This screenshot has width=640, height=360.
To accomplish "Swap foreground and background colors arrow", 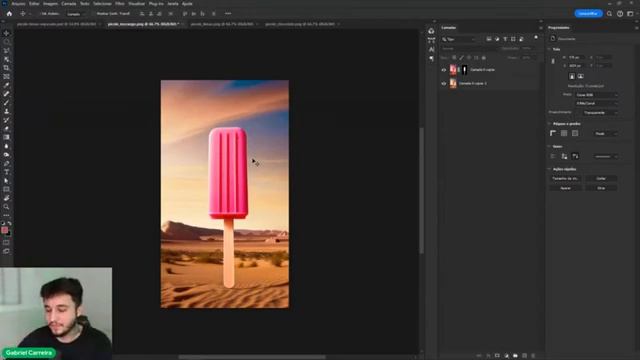I will click(x=9, y=223).
